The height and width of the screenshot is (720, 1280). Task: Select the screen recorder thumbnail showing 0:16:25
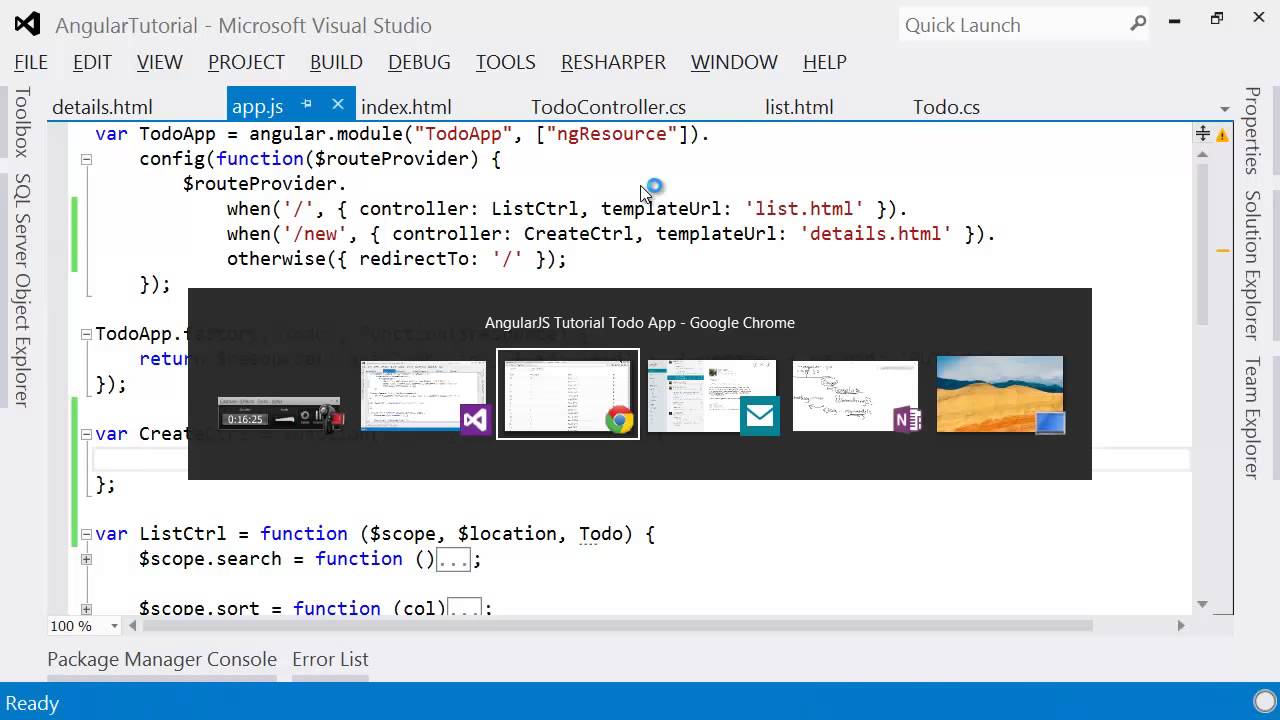click(x=281, y=413)
